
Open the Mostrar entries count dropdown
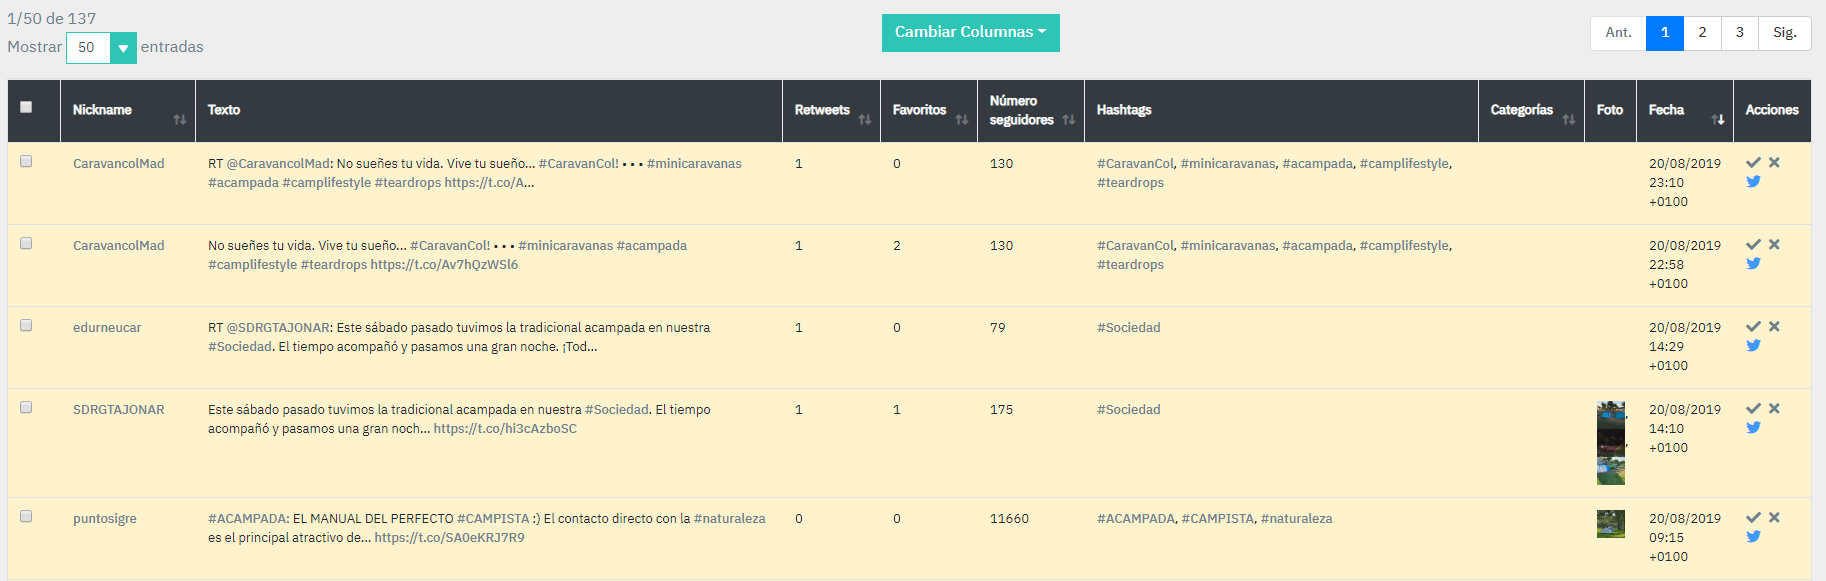point(101,47)
